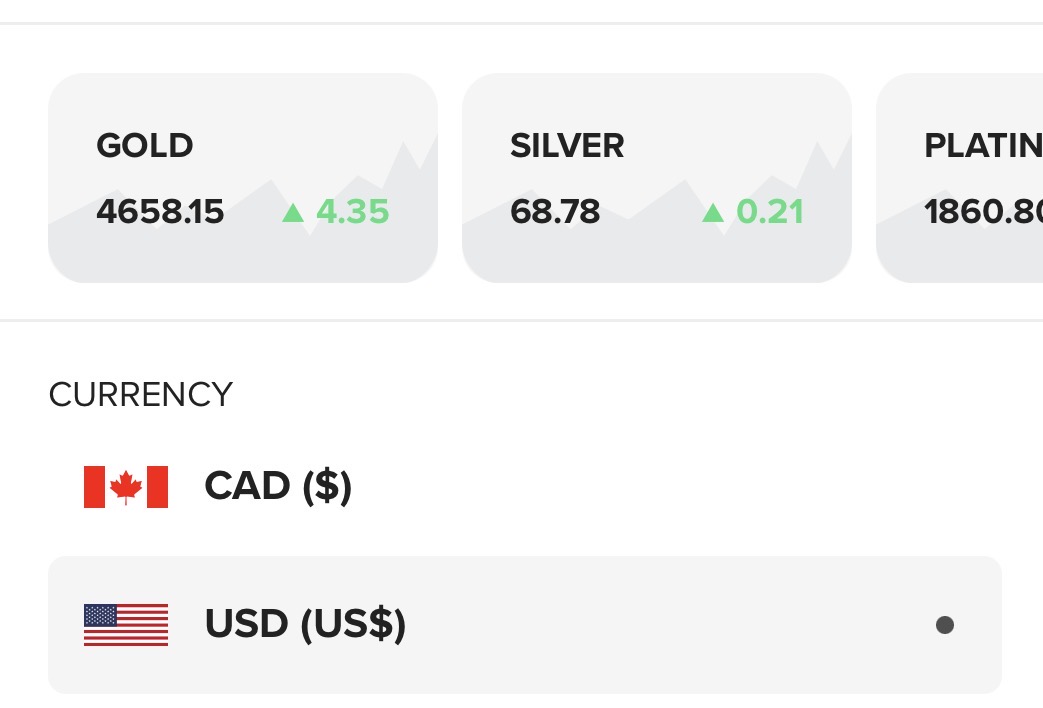The image size is (1043, 708).
Task: Click the CURRENCY section heading
Action: point(140,395)
